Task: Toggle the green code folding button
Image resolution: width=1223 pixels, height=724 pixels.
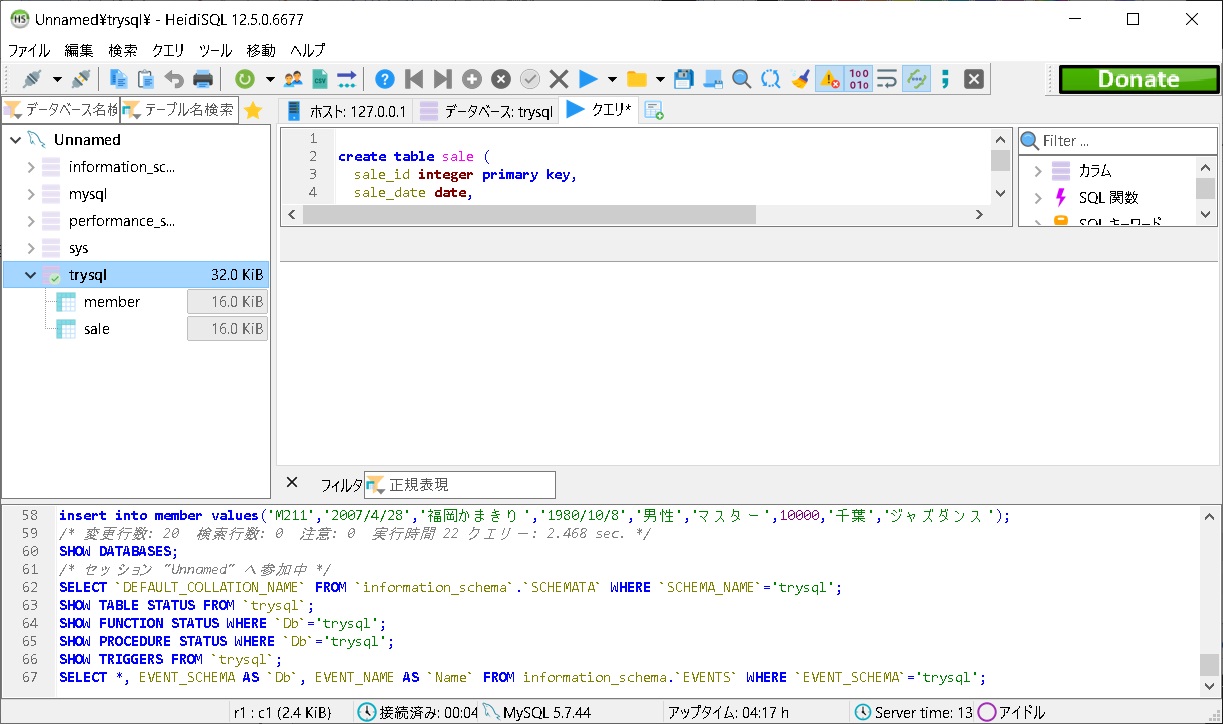Action: click(x=916, y=79)
